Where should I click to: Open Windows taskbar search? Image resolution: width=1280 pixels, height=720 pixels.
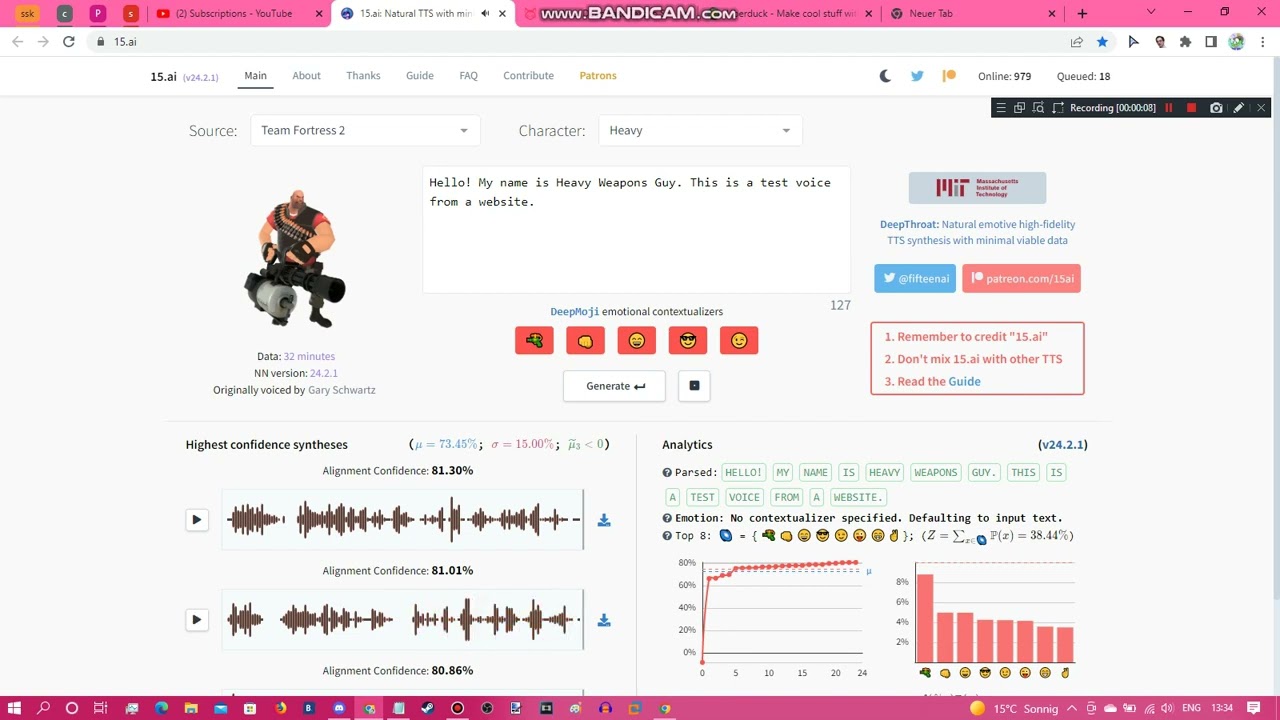[43, 709]
